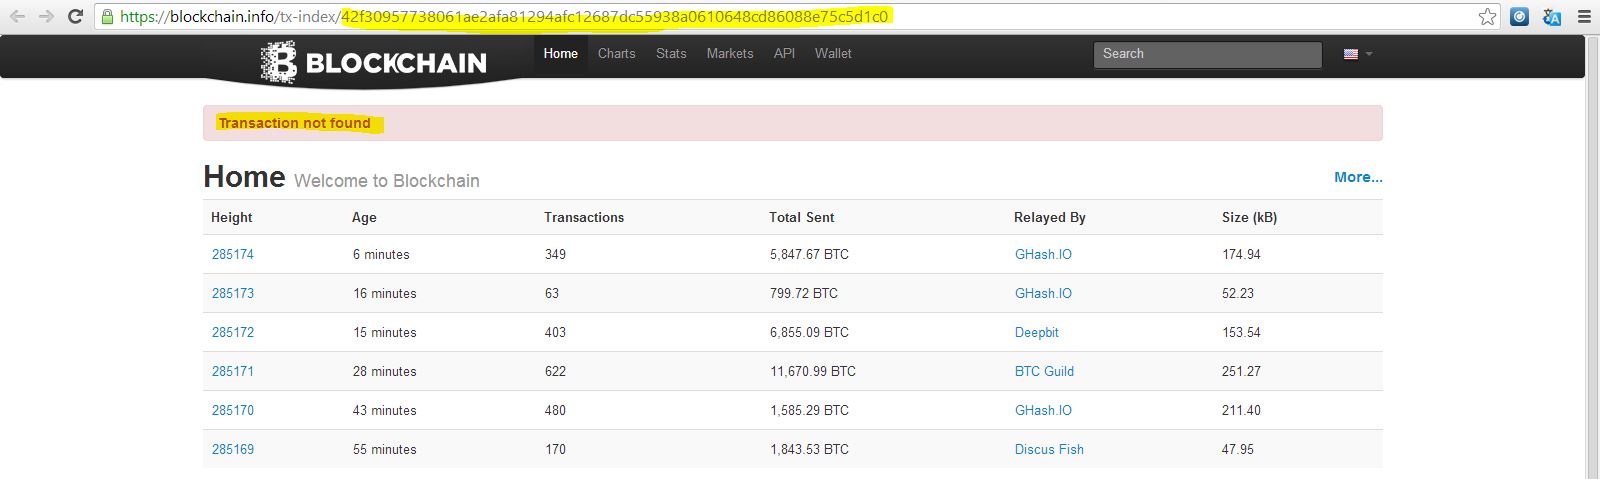Click the 1,843.53 BTC total sent value
This screenshot has width=1600, height=479.
(x=809, y=449)
